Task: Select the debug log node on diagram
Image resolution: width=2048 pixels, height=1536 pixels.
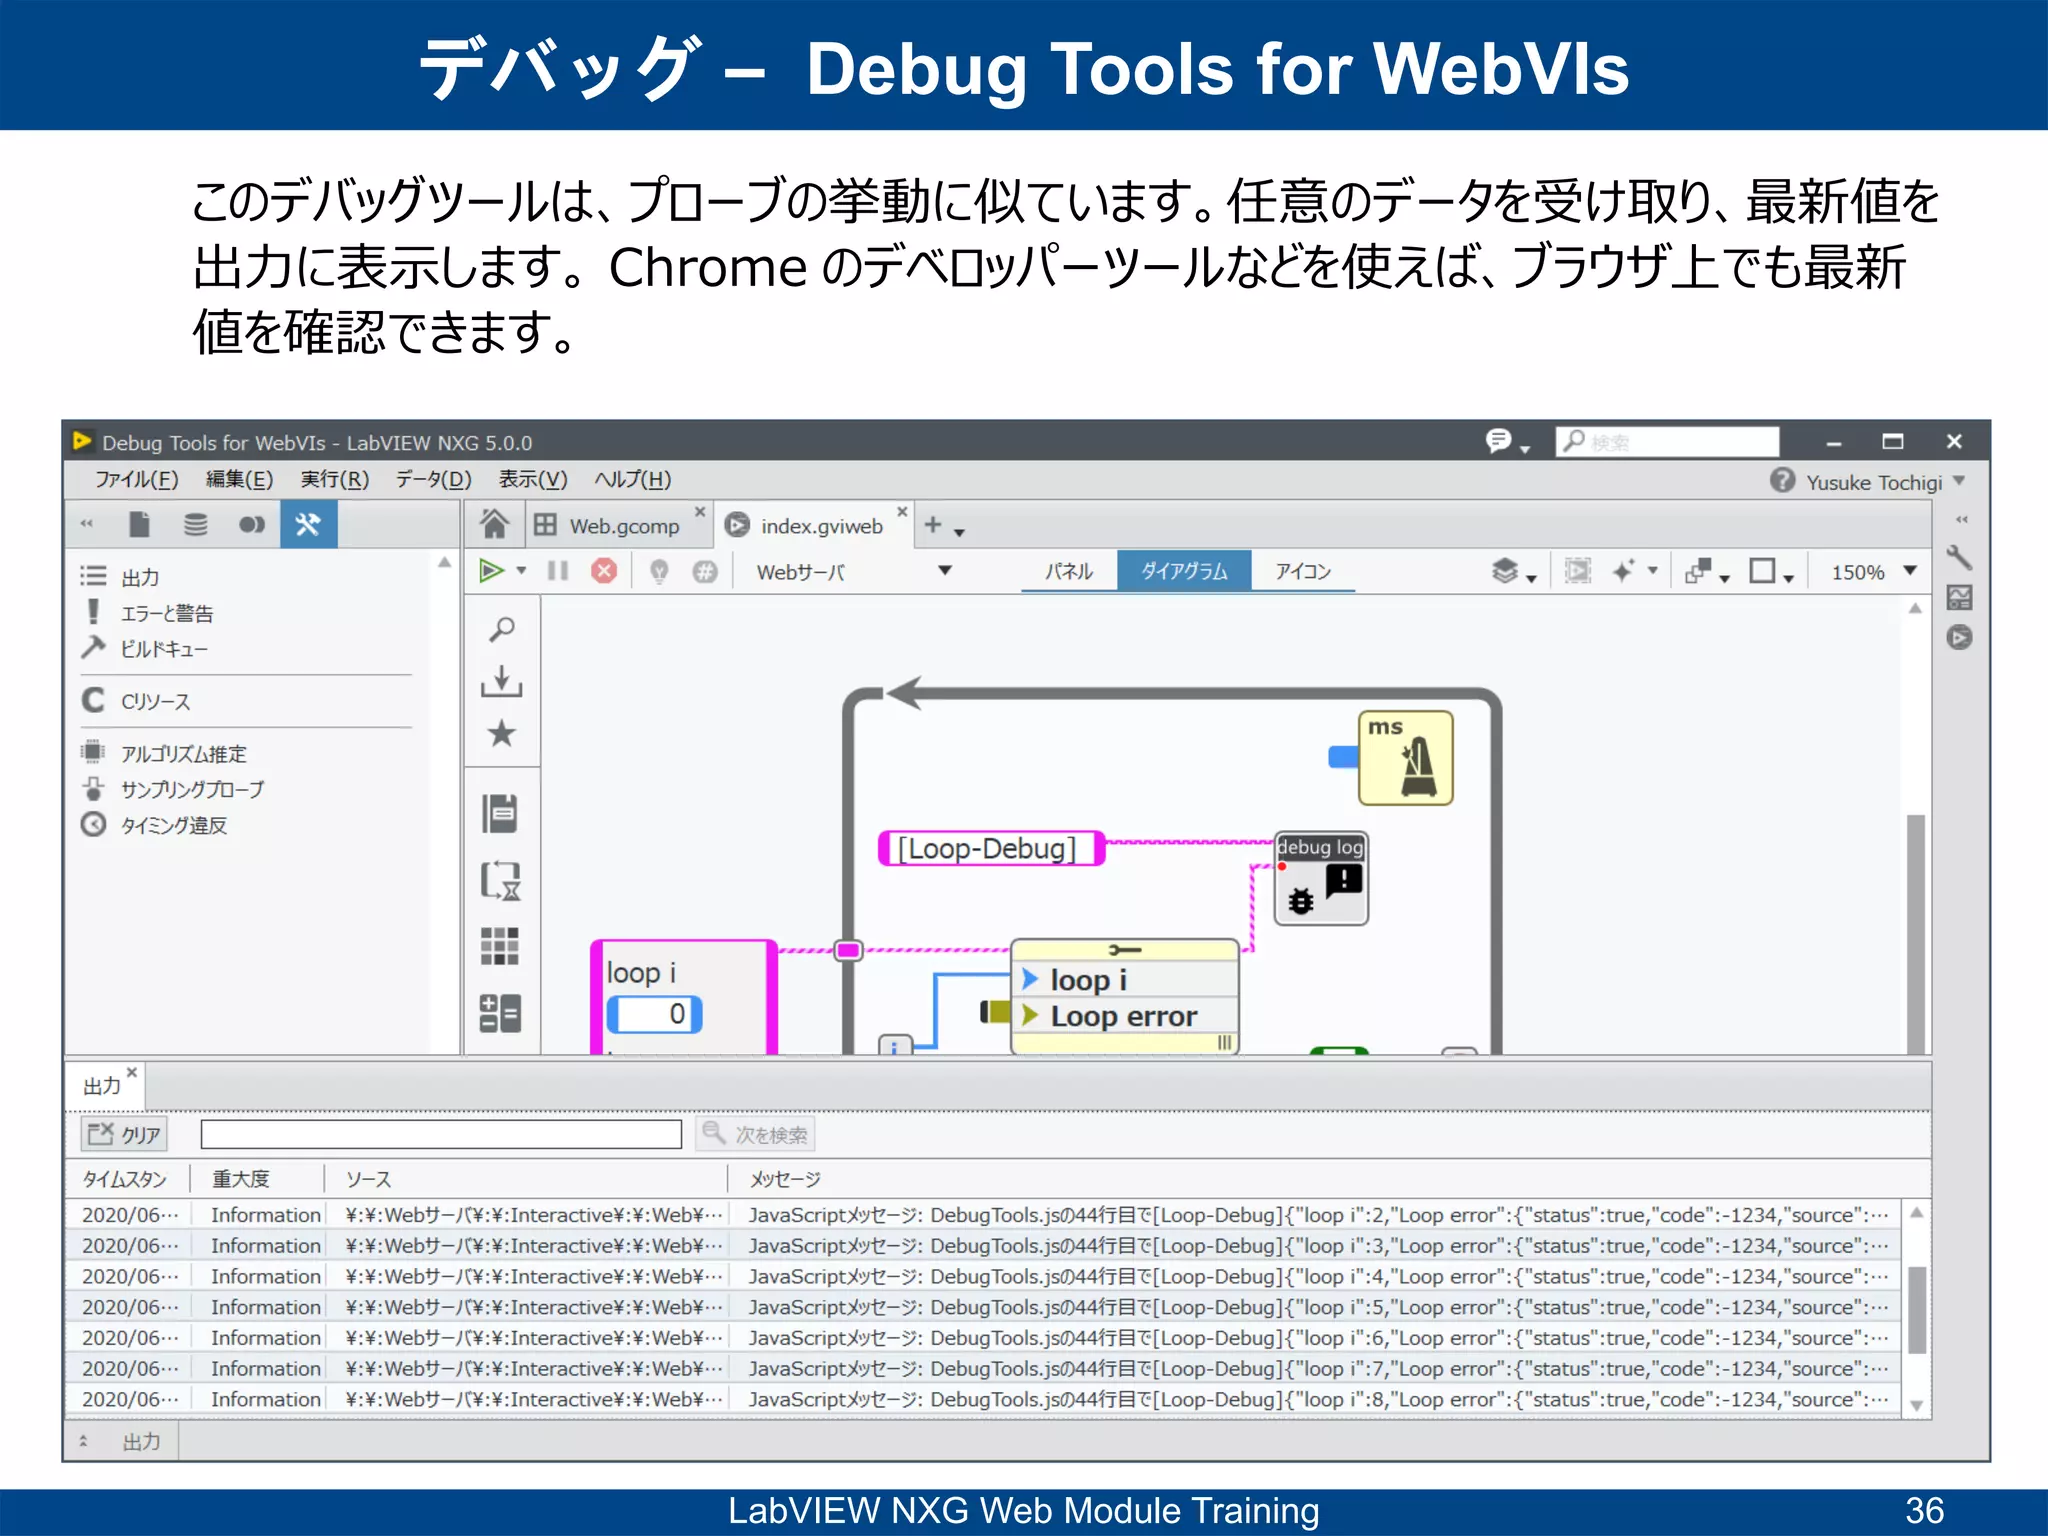Action: click(1320, 880)
